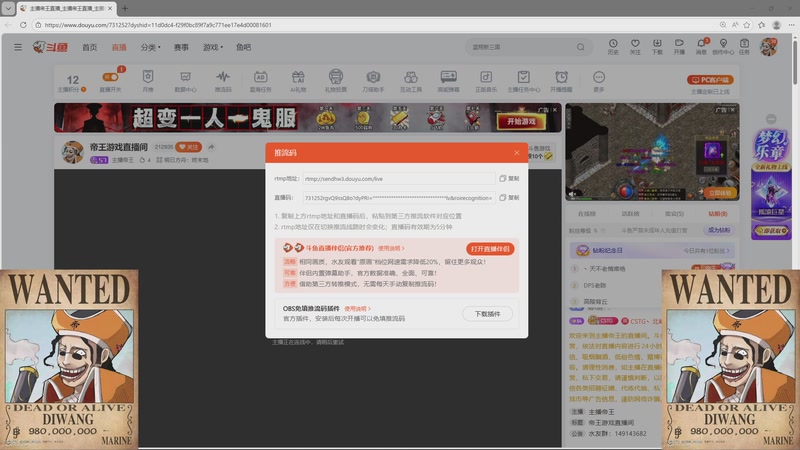The width and height of the screenshot is (800, 450).
Task: Start the game via 开始游戏 banner button
Action: pyautogui.click(x=521, y=121)
